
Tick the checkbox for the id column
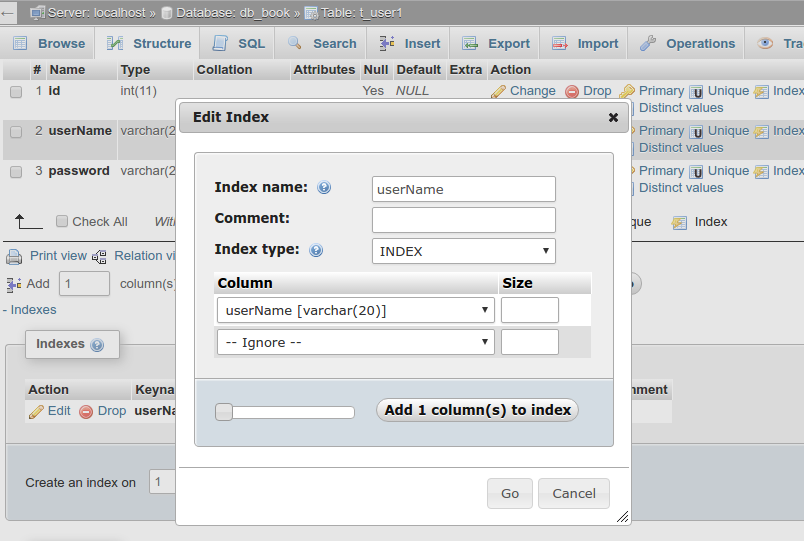click(x=16, y=91)
